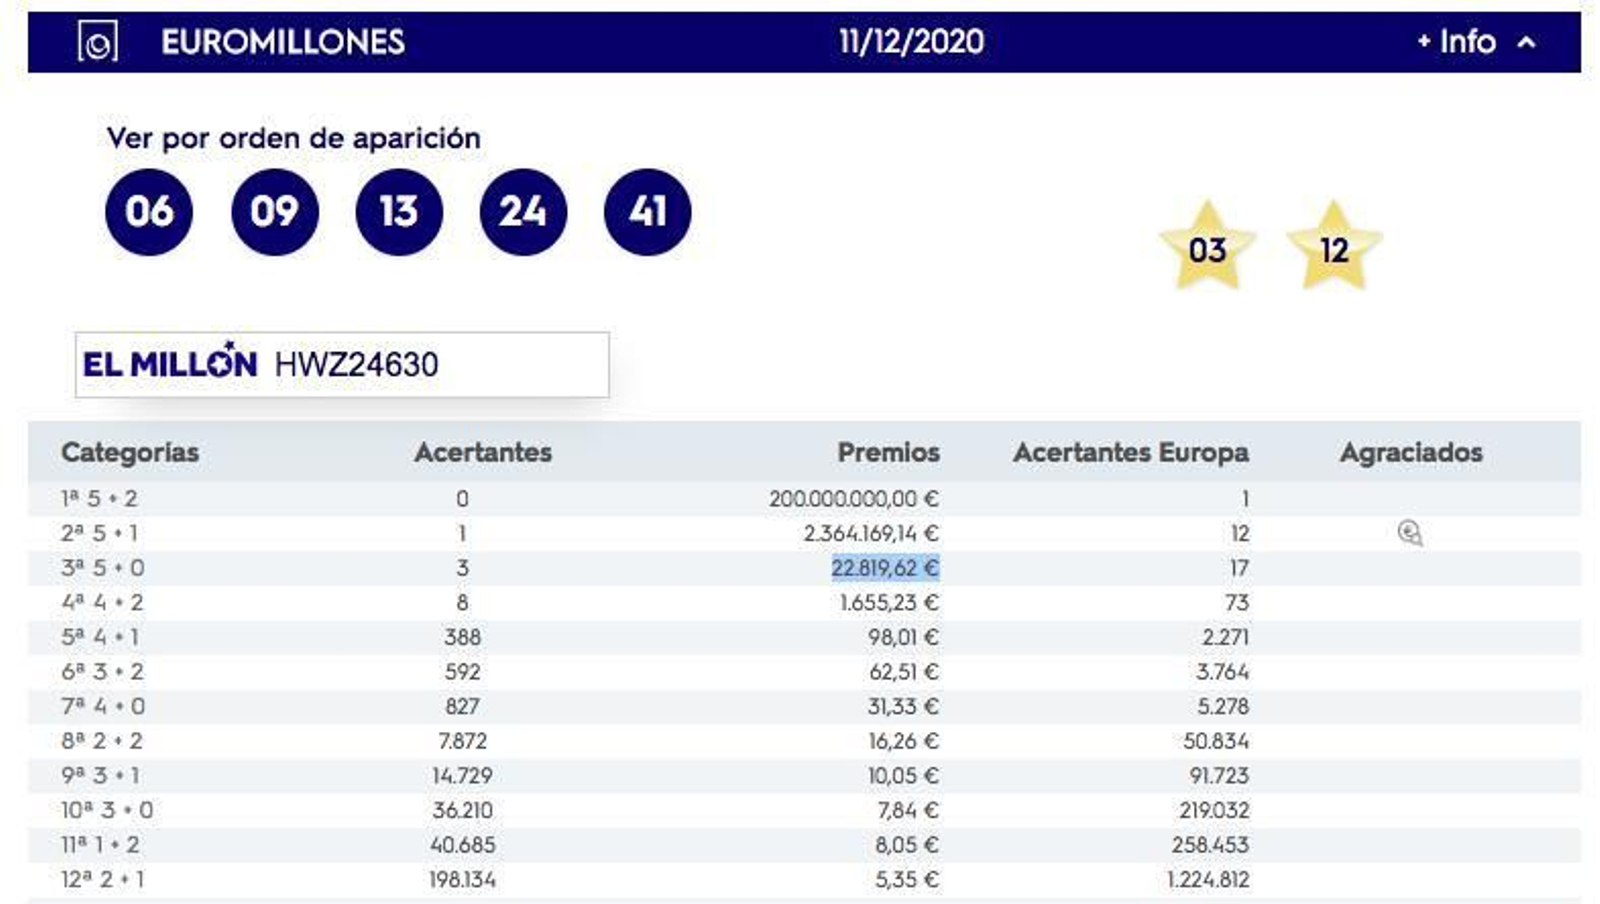This screenshot has height=904, width=1600.
Task: Click the draw date 11/12/2020
Action: point(910,43)
